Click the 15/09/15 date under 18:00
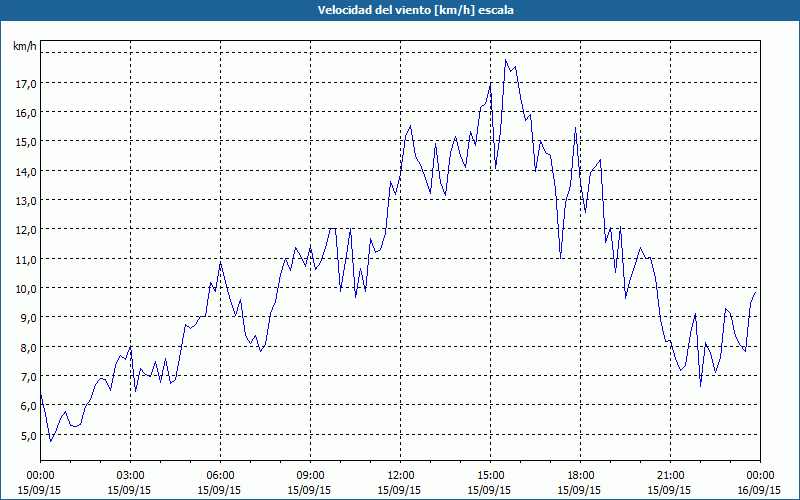Screen dimensions: 800x500 (579, 490)
